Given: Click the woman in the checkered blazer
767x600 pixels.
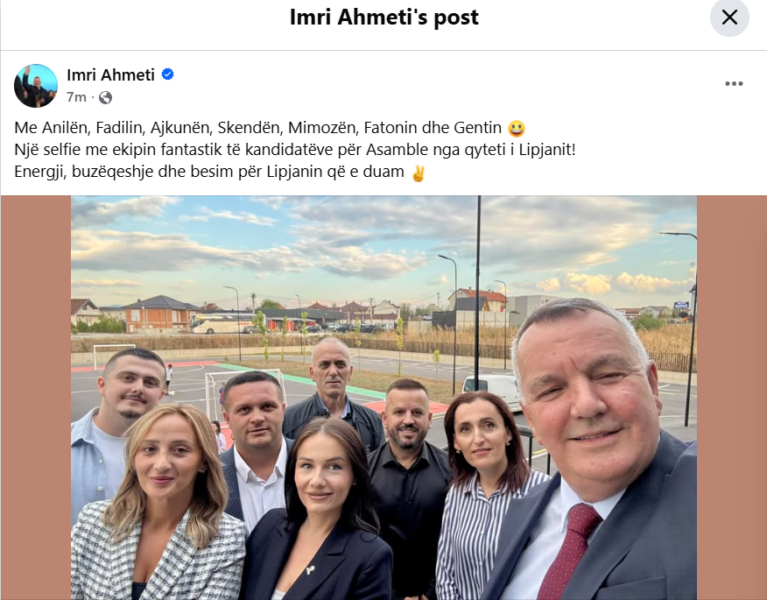Looking at the screenshot, I should point(161,504).
